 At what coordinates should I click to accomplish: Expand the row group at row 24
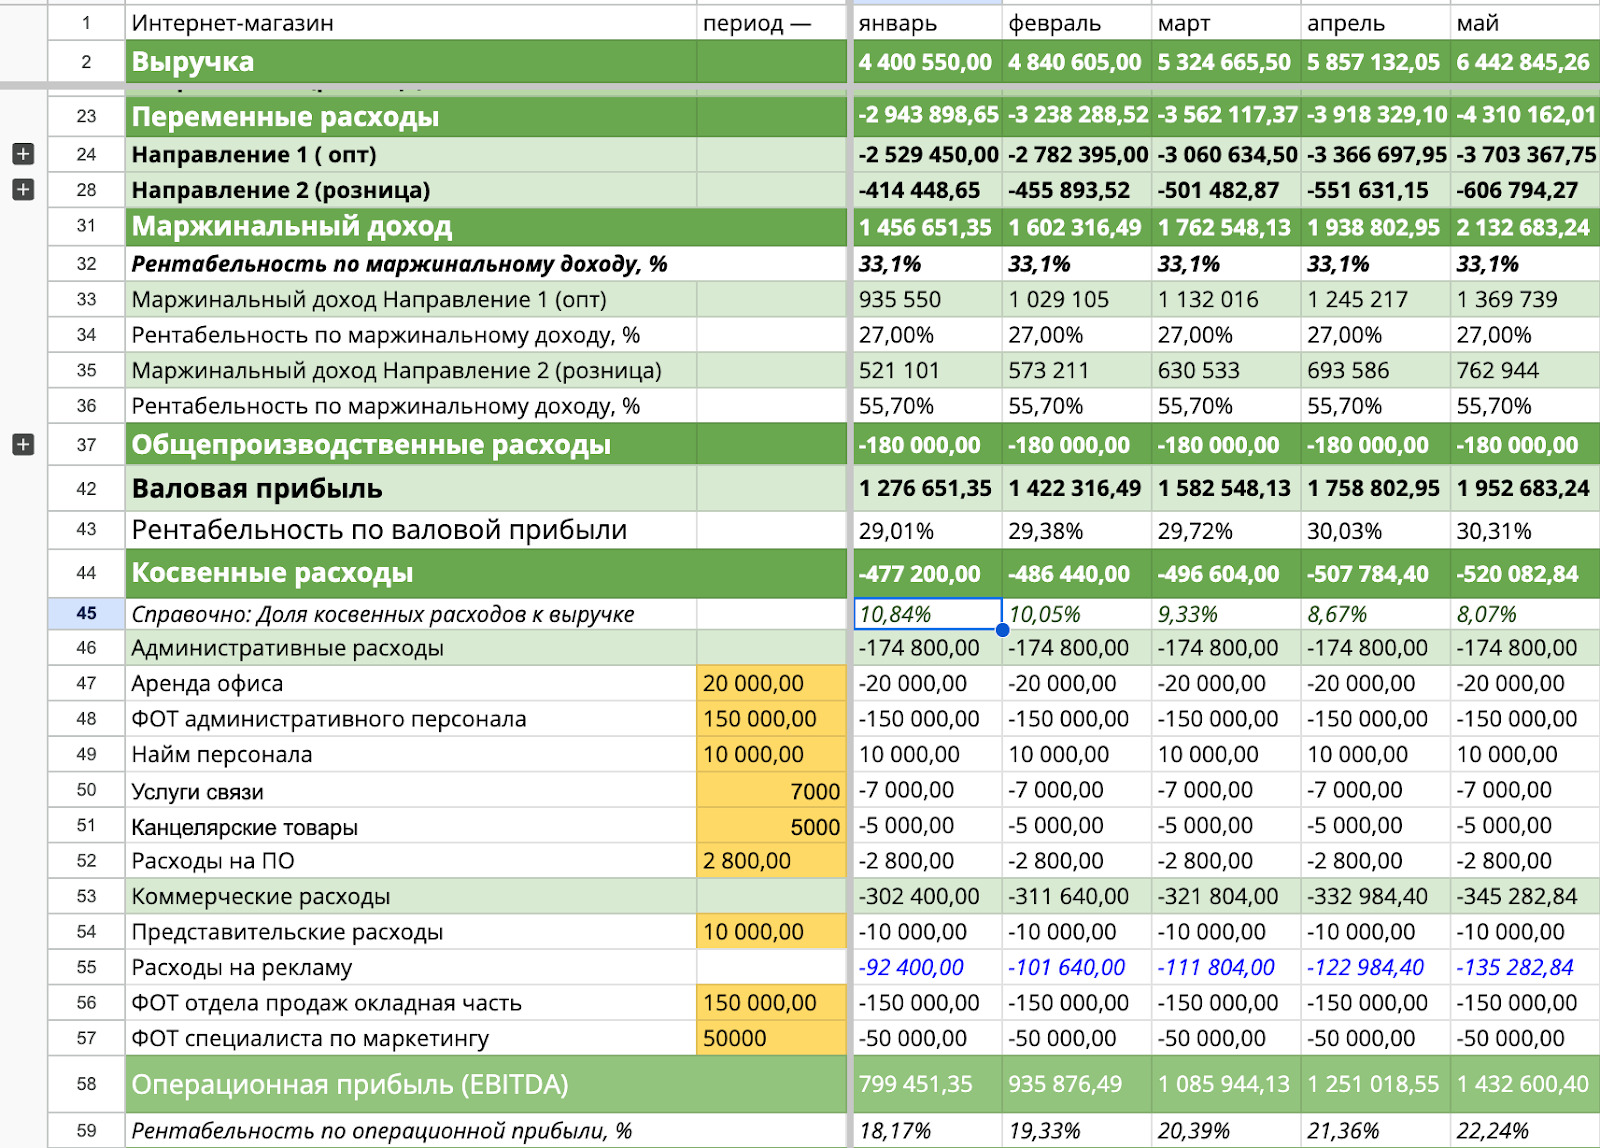23,154
